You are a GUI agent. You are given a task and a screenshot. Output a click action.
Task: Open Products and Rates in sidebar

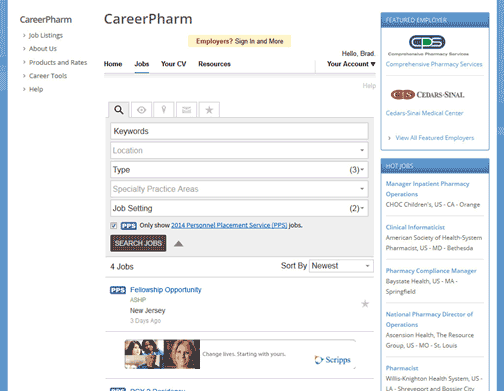[x=58, y=62]
